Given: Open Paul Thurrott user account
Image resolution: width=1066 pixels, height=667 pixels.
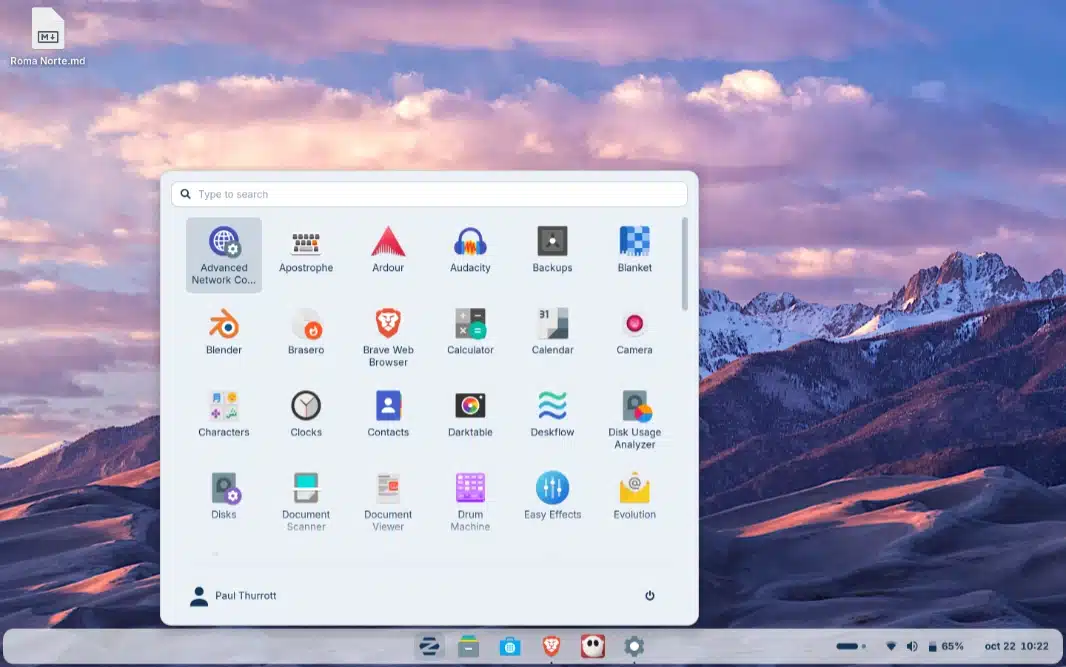Looking at the screenshot, I should click(x=233, y=596).
